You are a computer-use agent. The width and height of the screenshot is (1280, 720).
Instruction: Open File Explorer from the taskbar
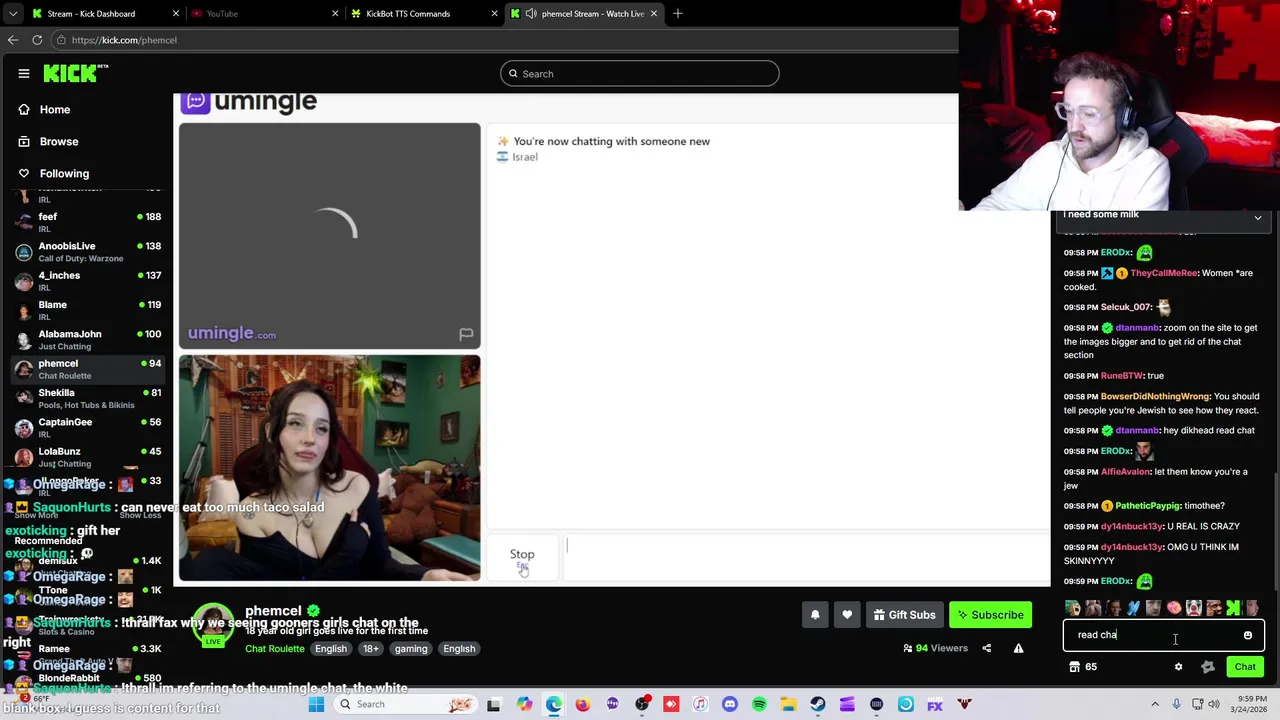[x=789, y=704]
